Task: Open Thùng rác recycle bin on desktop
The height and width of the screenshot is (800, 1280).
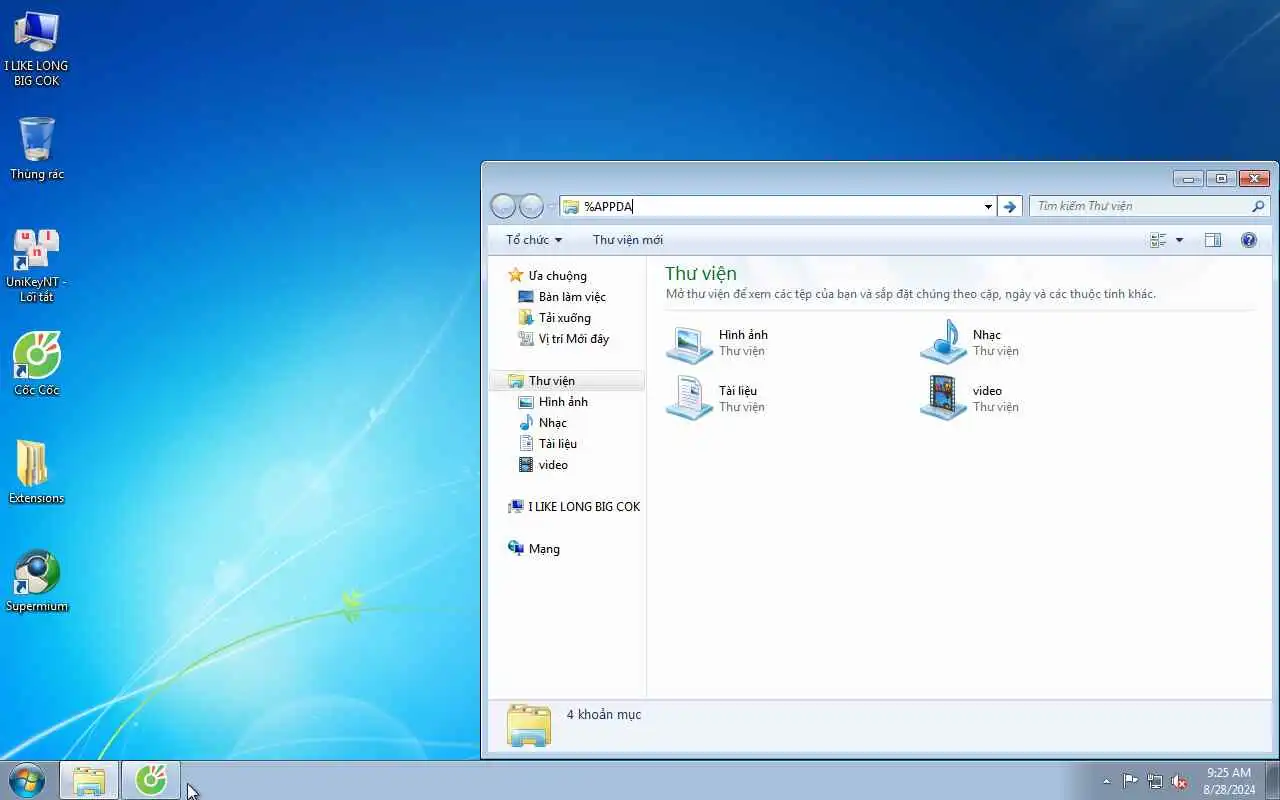Action: point(36,148)
